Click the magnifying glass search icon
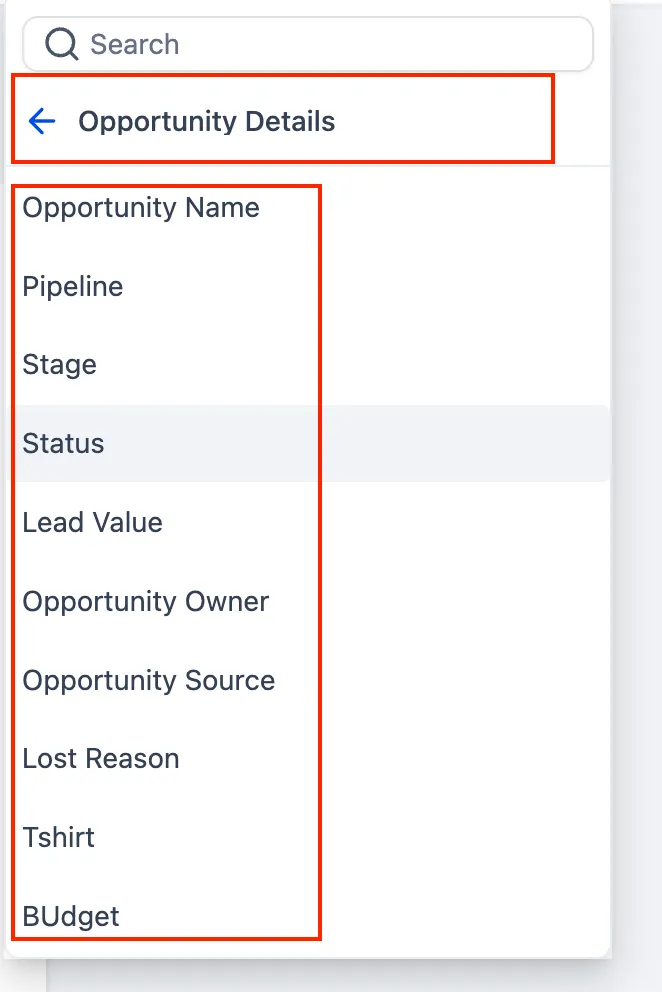 61,44
